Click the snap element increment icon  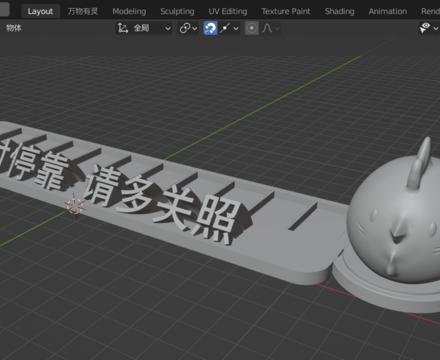click(x=225, y=28)
